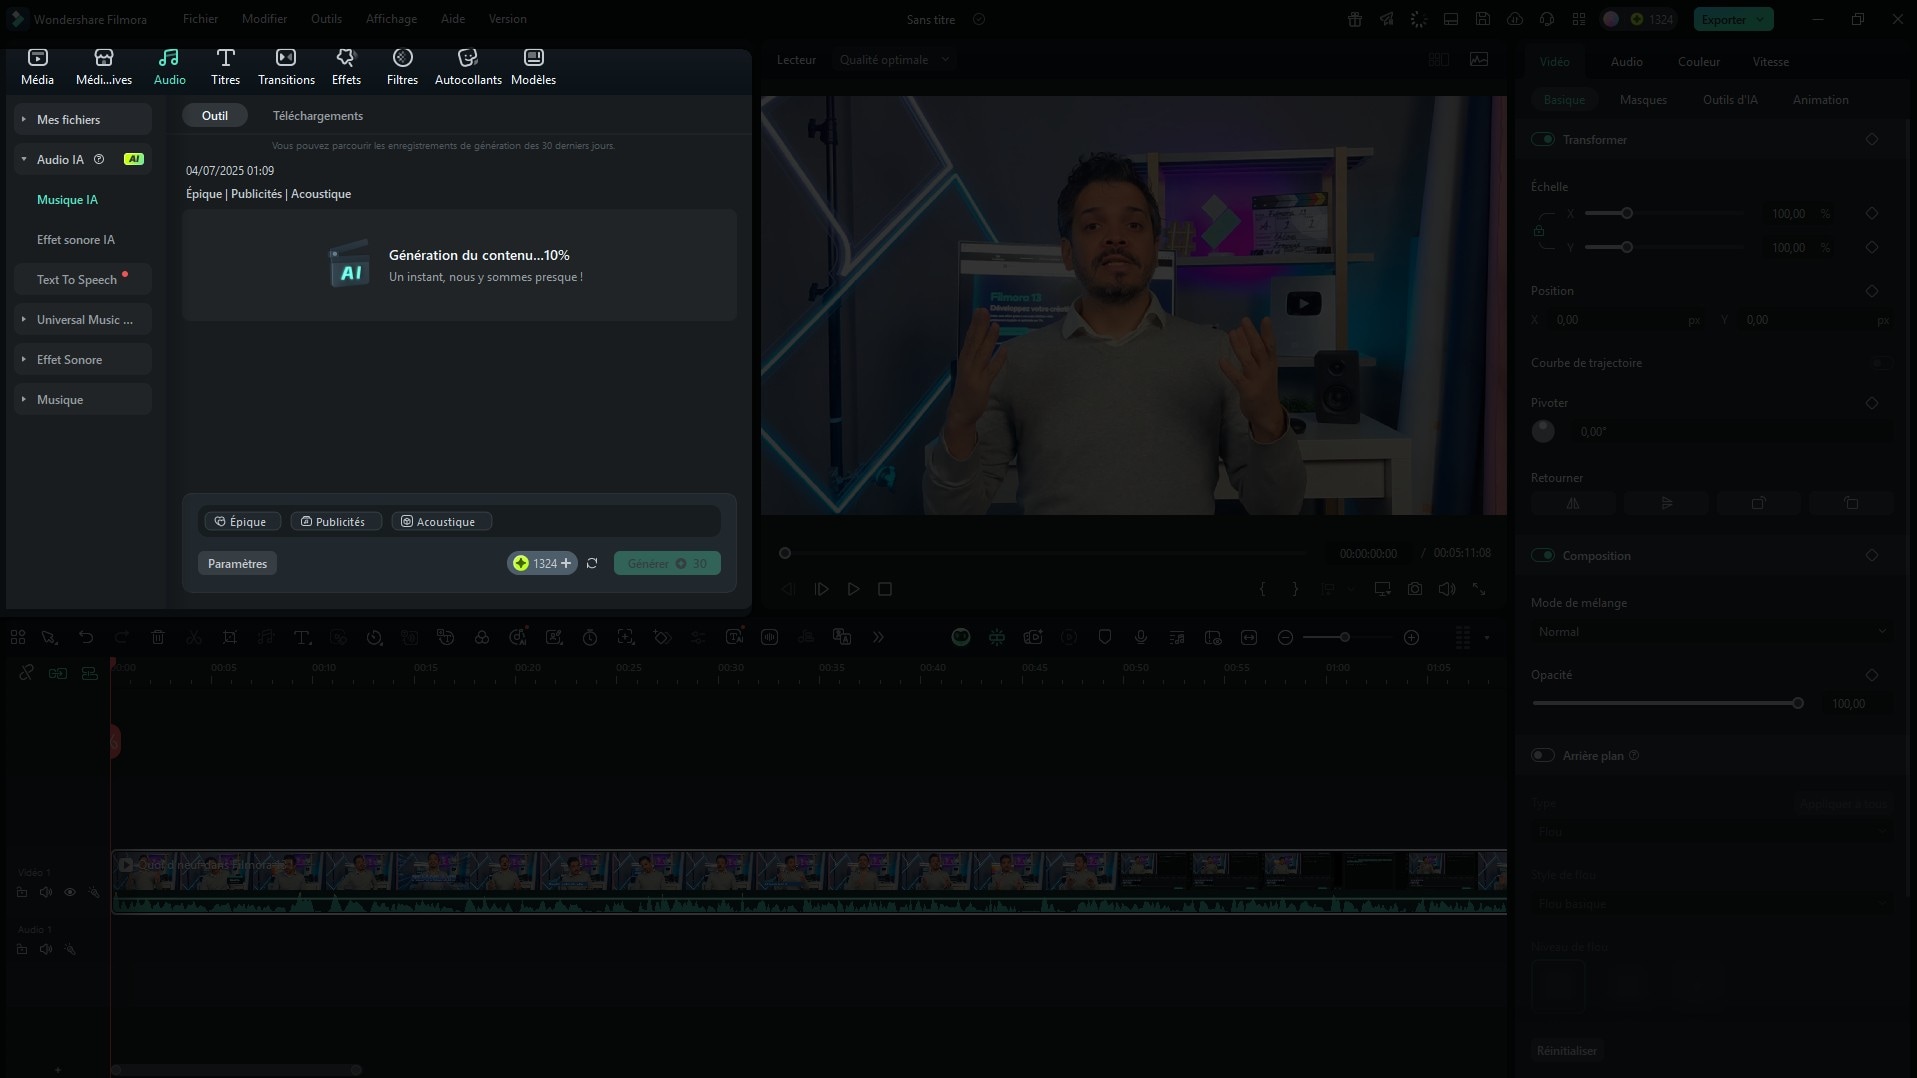Image resolution: width=1917 pixels, height=1078 pixels.
Task: Hide the Vidéo 1 track with eye icon
Action: click(70, 892)
